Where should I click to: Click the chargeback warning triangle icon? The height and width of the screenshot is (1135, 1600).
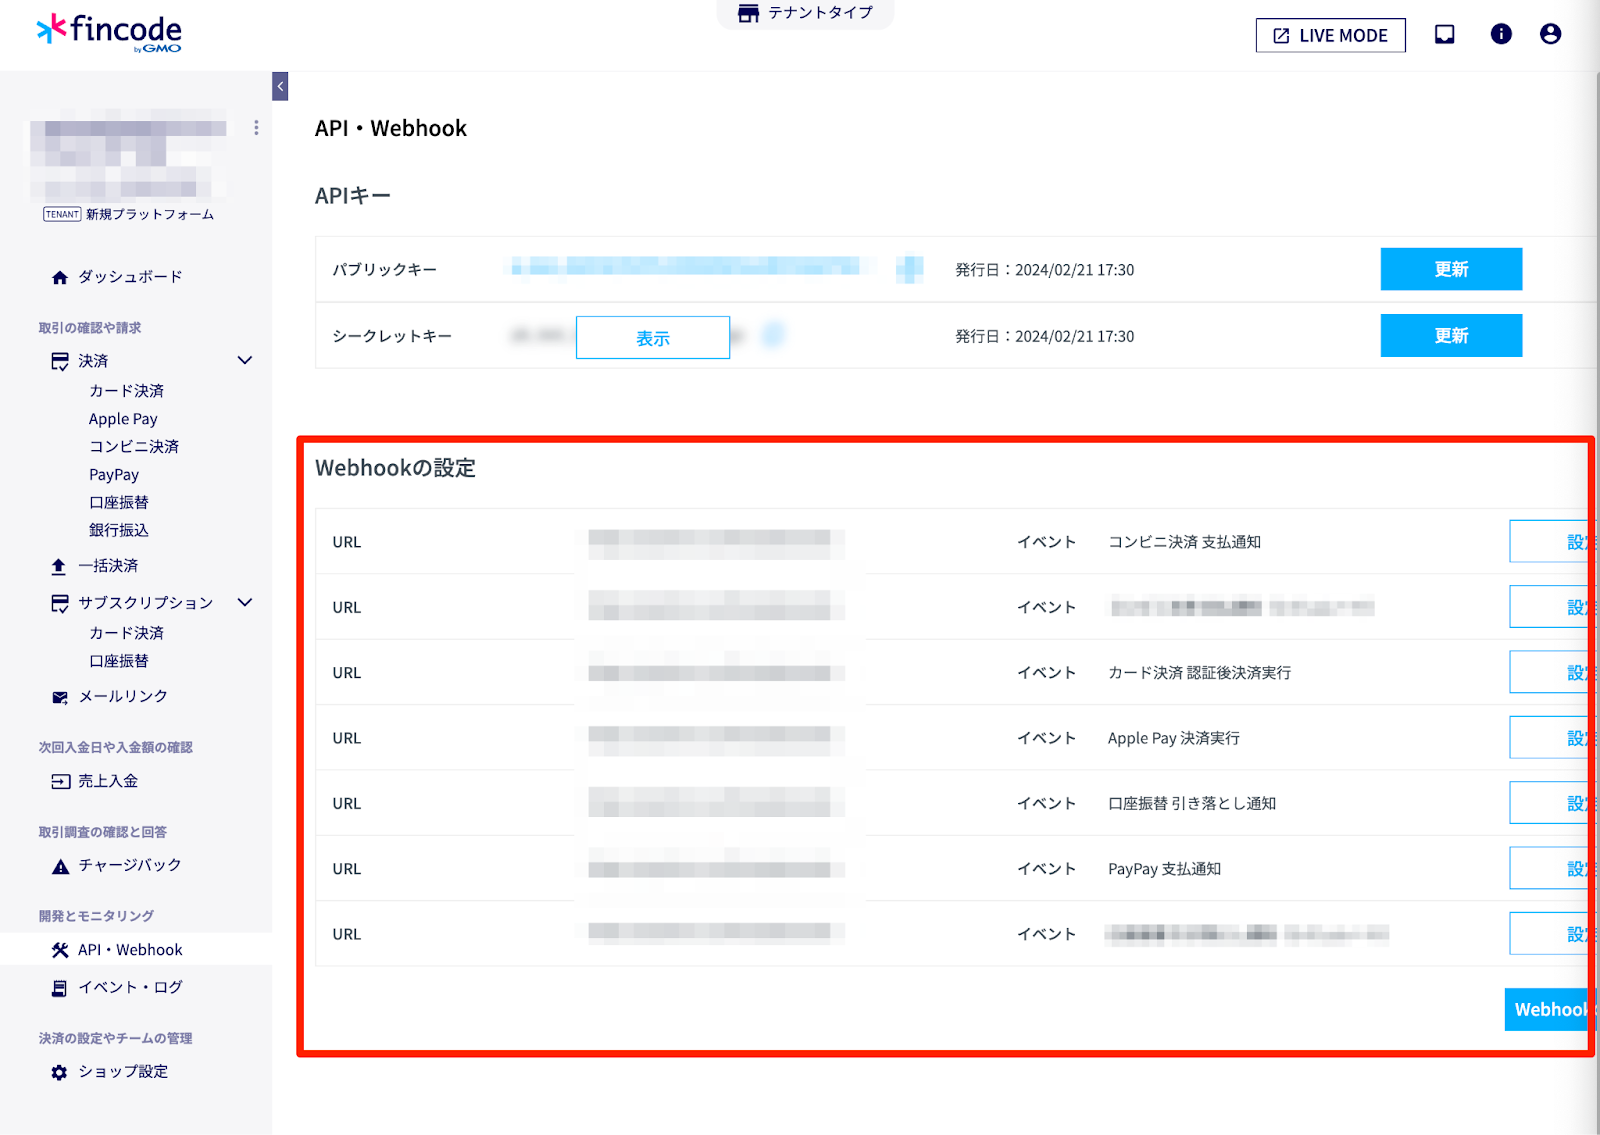(60, 866)
